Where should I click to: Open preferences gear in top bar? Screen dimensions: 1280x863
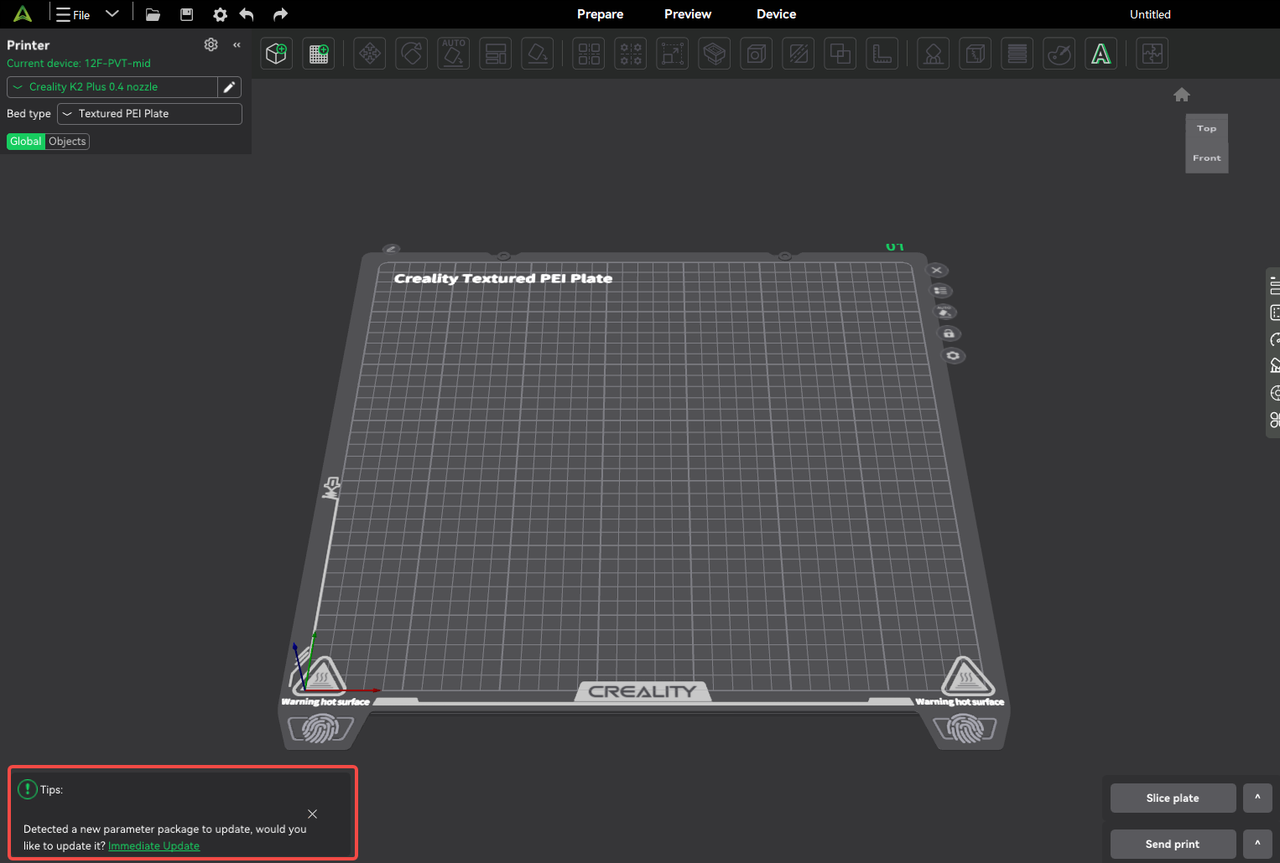pos(220,15)
